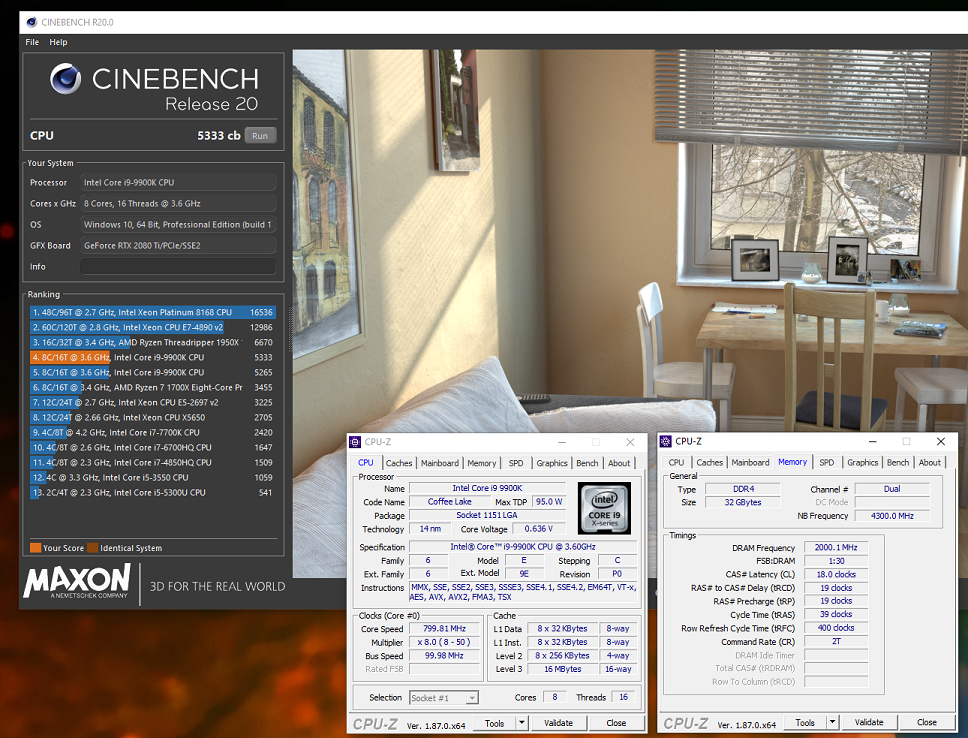The image size is (968, 738).
Task: Click Tools button in right CPU-Z
Action: pyautogui.click(x=805, y=723)
